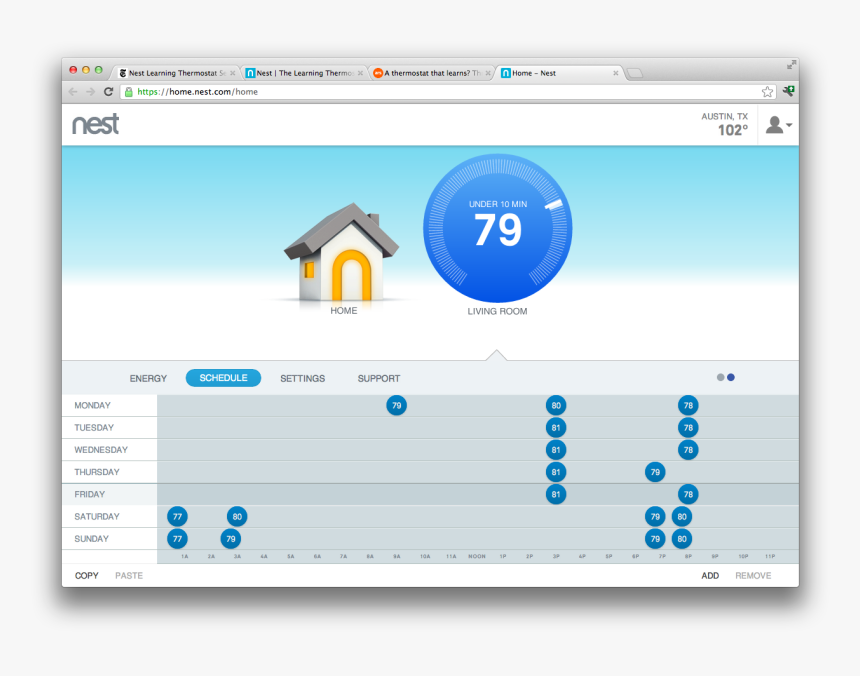This screenshot has height=676, width=860.
Task: Close the Home – Nest tab
Action: [x=615, y=73]
